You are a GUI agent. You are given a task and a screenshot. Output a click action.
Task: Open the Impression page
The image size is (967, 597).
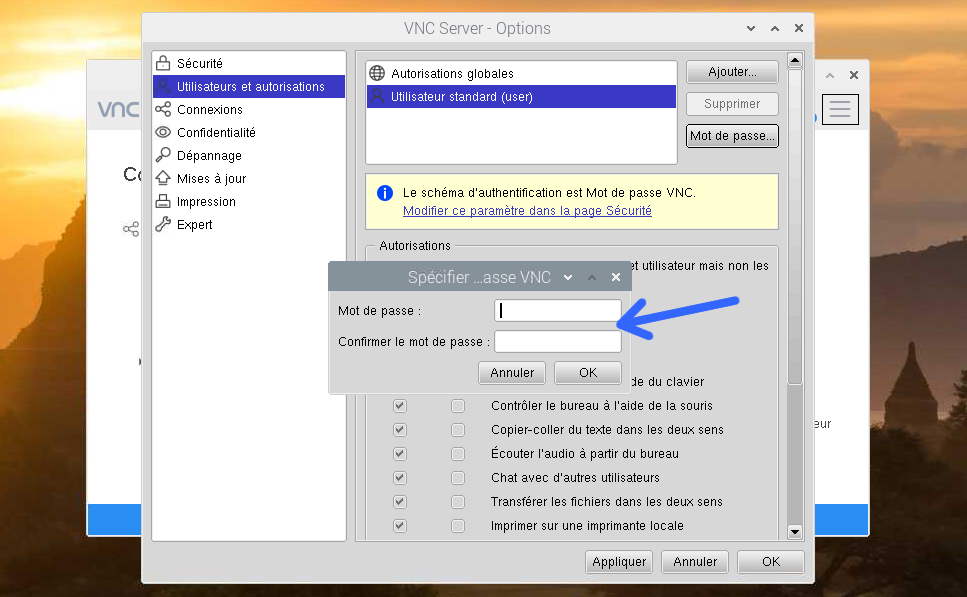(249, 201)
